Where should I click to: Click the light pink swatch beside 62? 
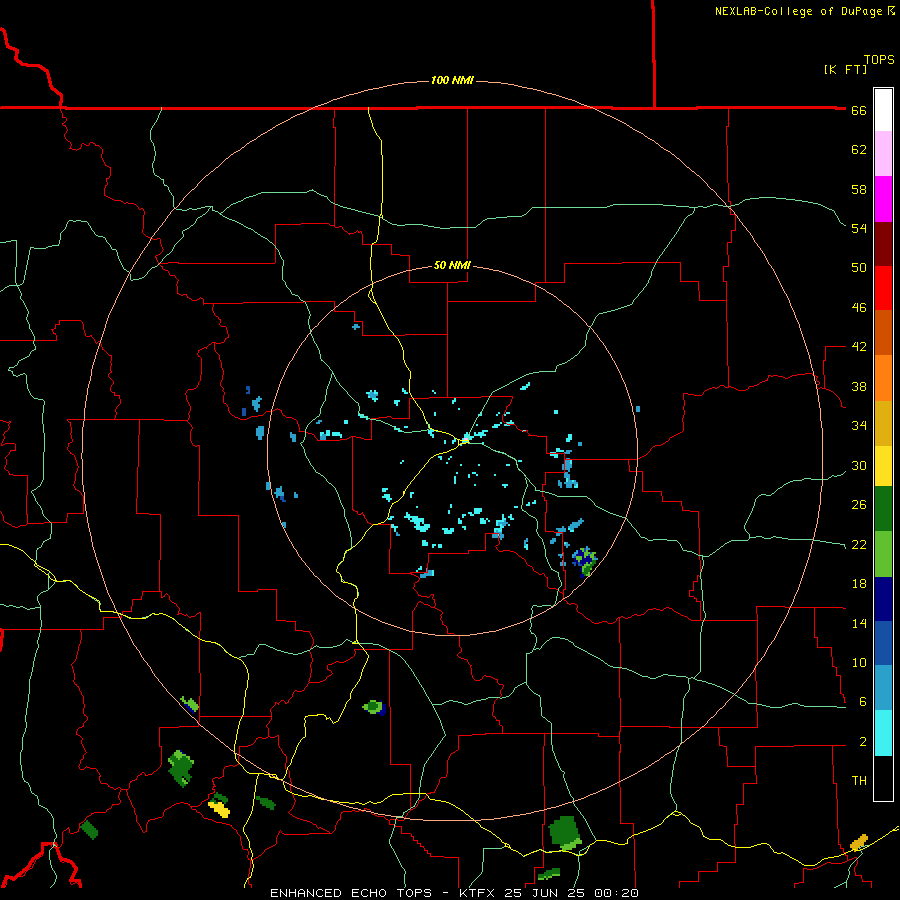coord(883,154)
